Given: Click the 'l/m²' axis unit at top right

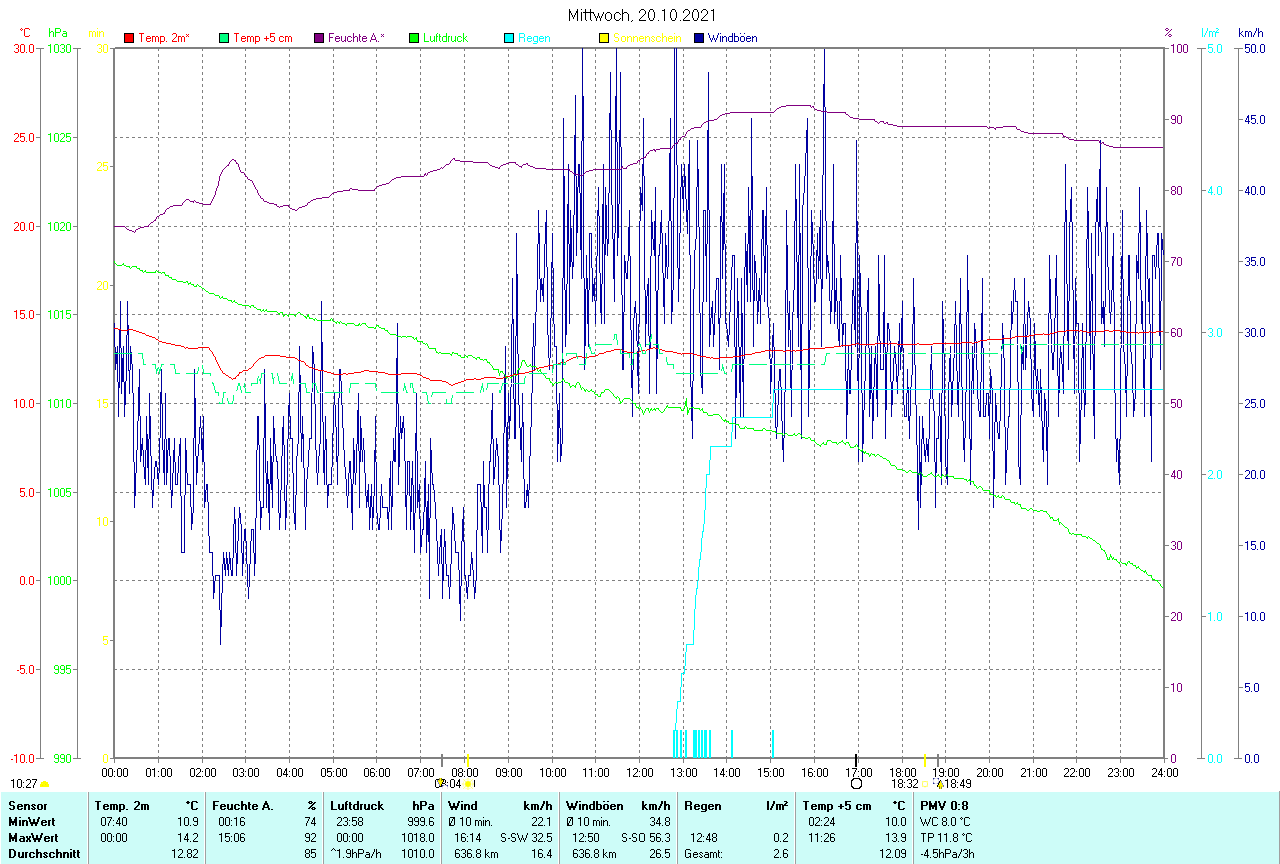Looking at the screenshot, I should click(x=1209, y=33).
